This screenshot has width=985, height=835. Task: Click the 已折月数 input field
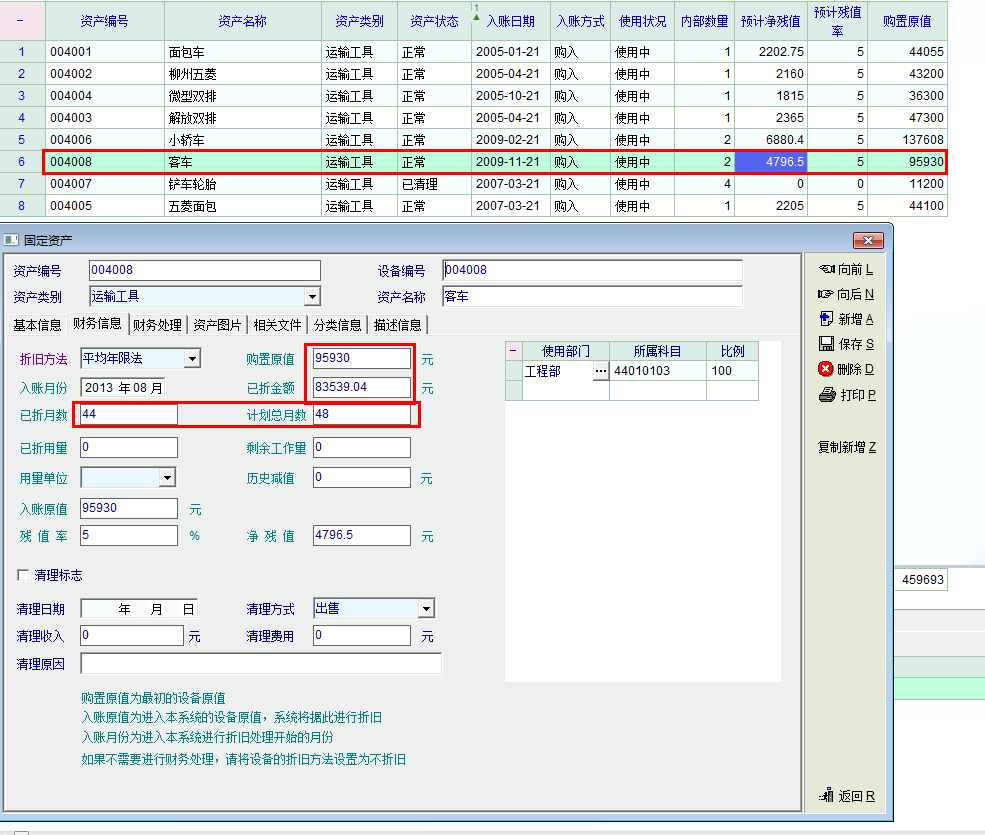pyautogui.click(x=129, y=414)
